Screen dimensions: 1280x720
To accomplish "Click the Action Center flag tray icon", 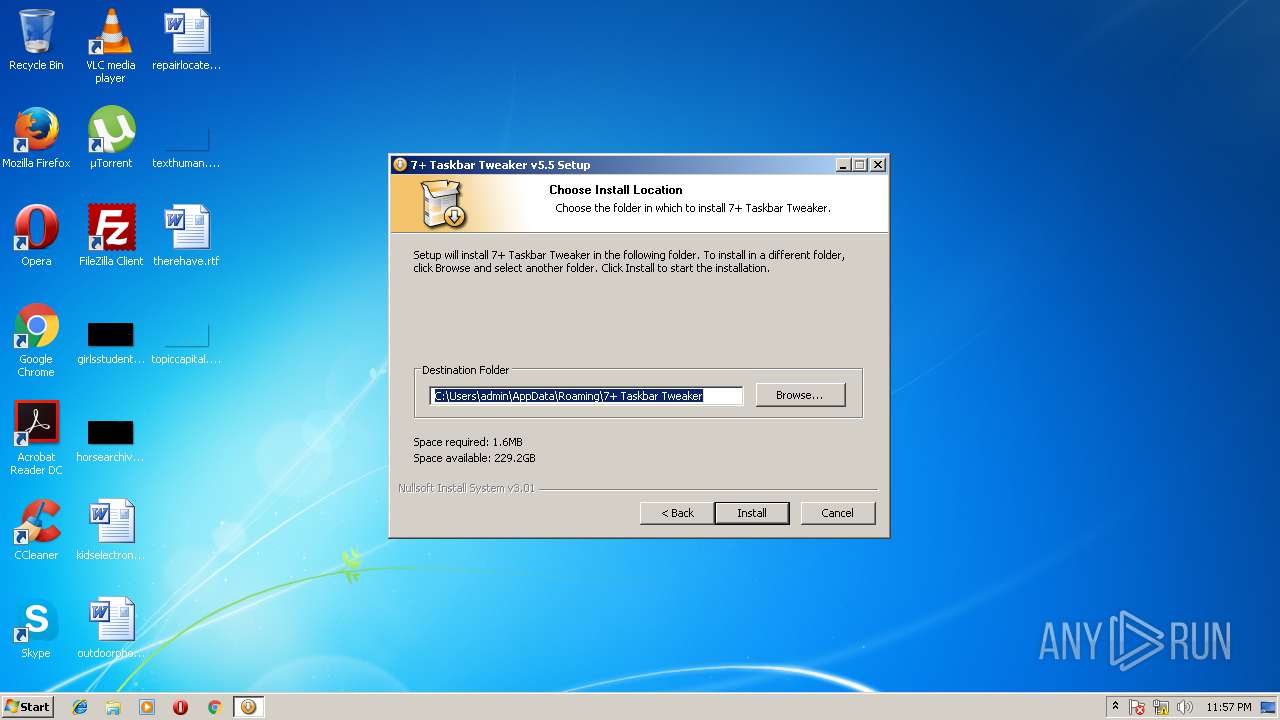I will (x=1137, y=707).
